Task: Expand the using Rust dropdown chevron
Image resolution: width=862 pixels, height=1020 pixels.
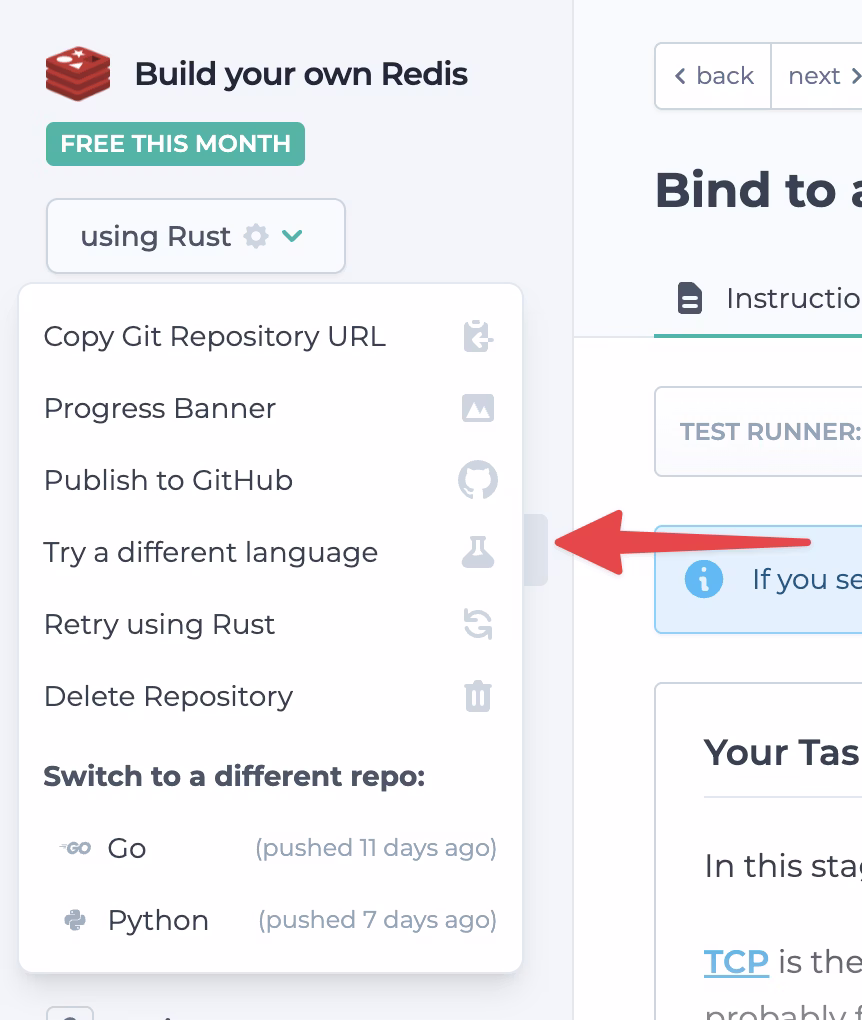Action: [x=292, y=236]
